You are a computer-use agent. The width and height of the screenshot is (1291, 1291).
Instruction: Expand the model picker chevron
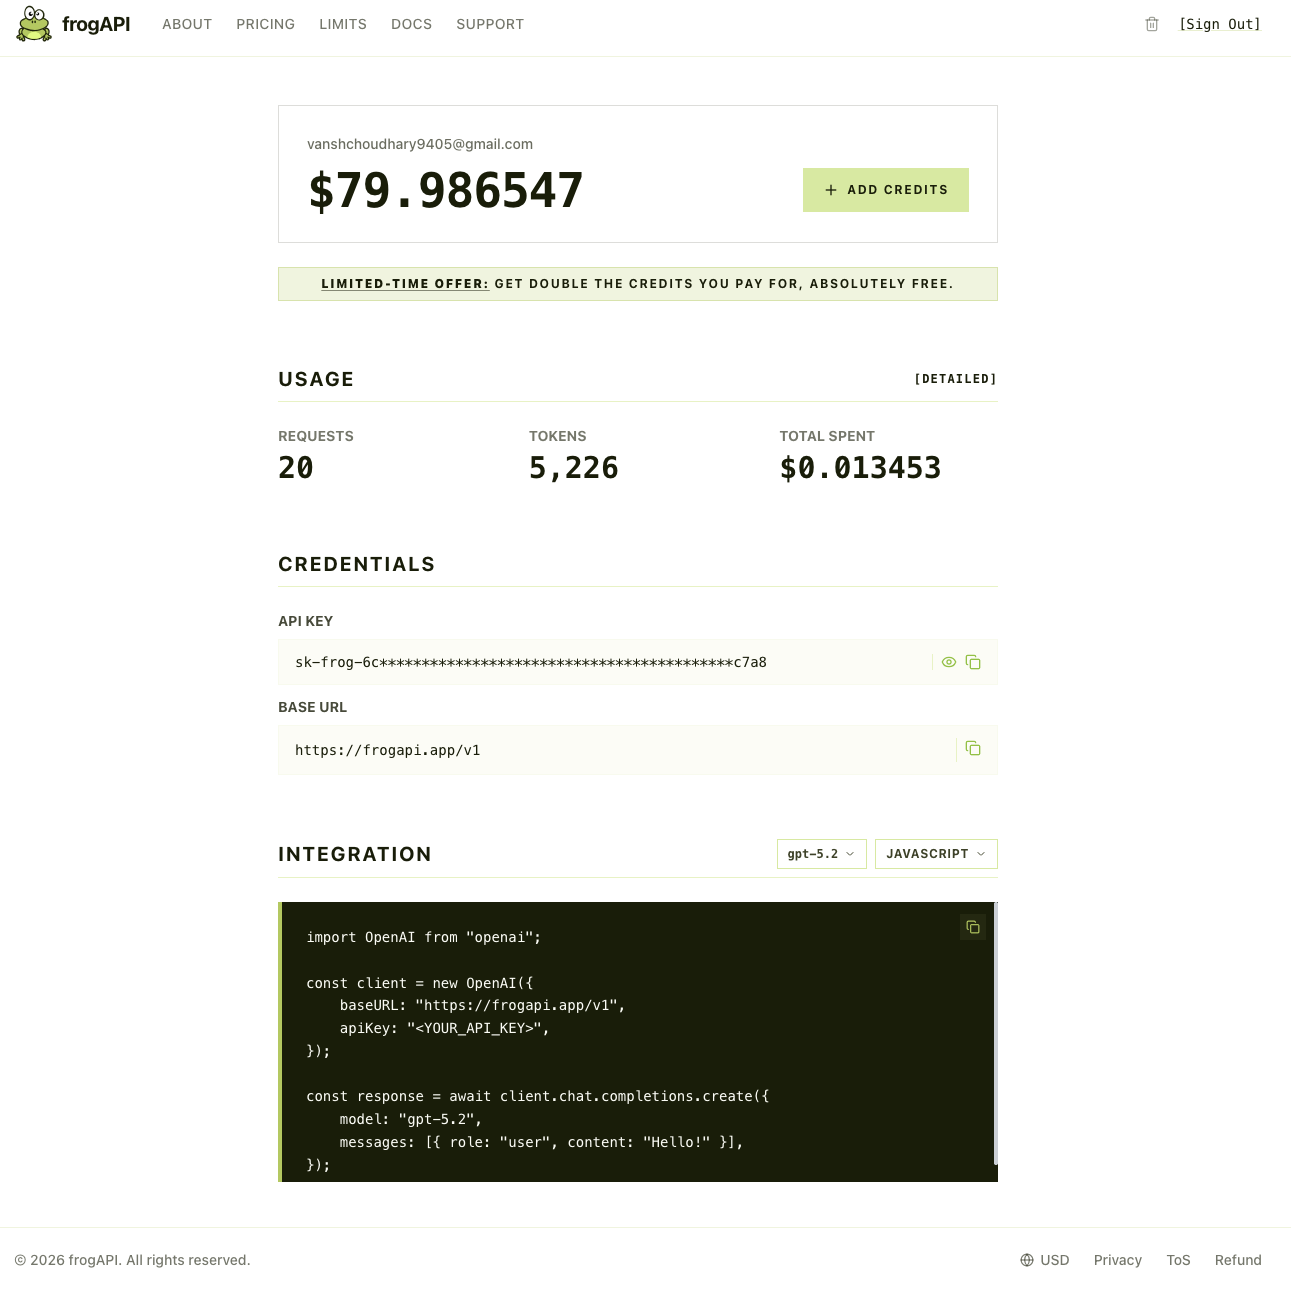851,854
